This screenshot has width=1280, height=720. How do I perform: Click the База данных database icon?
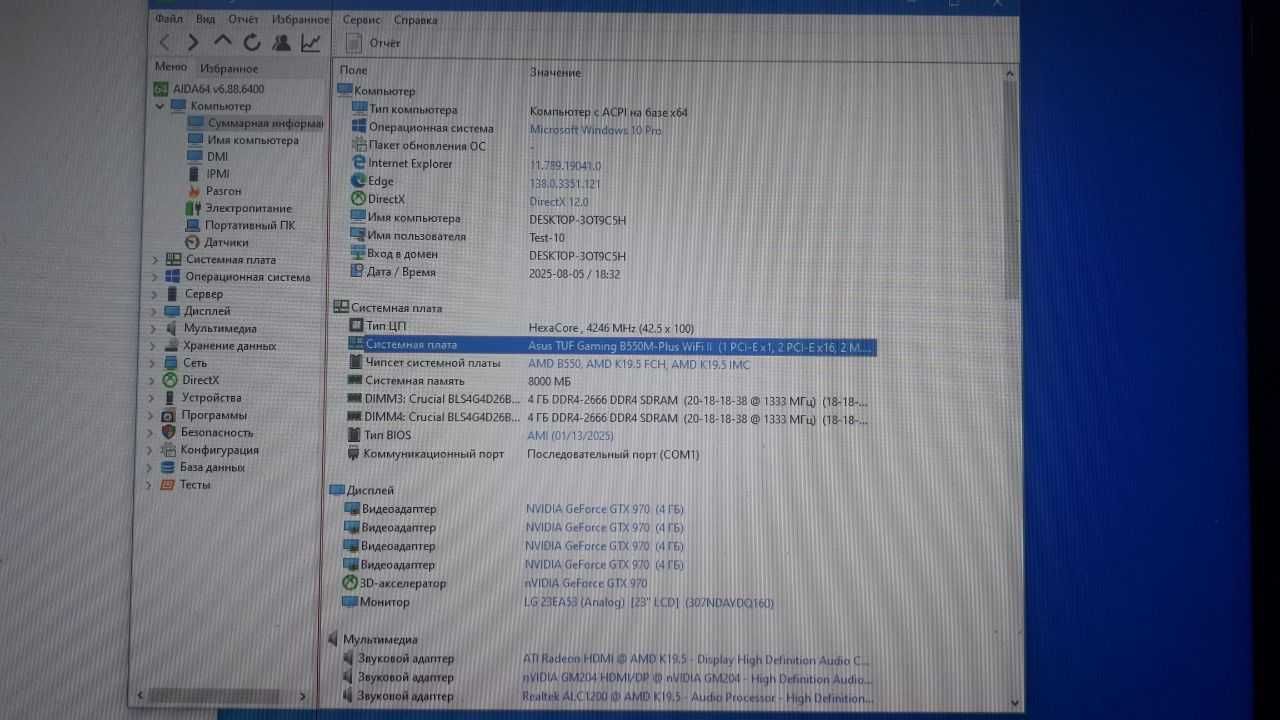point(170,467)
